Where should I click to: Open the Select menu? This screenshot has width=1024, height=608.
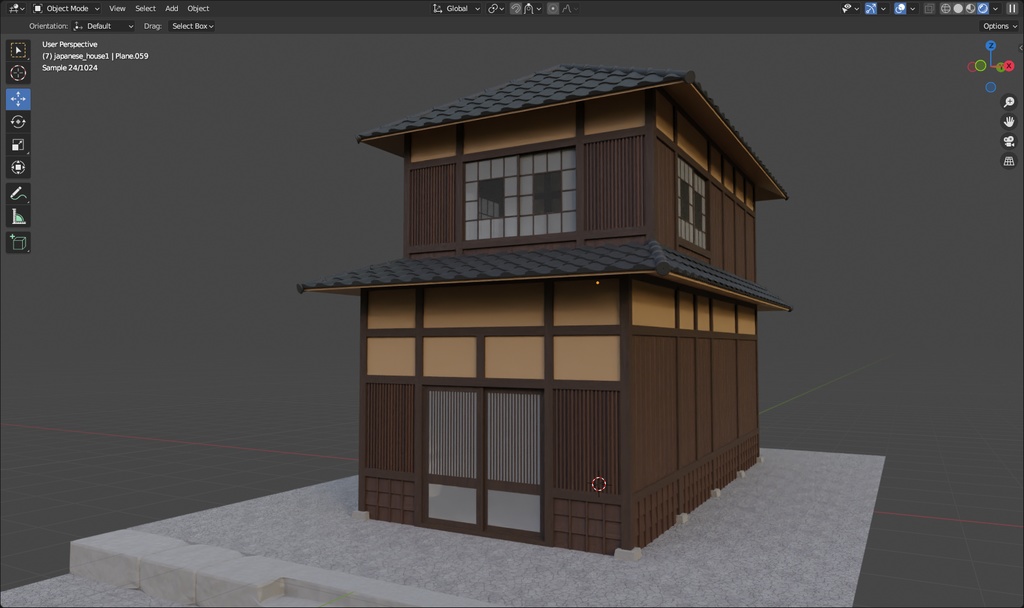[145, 8]
